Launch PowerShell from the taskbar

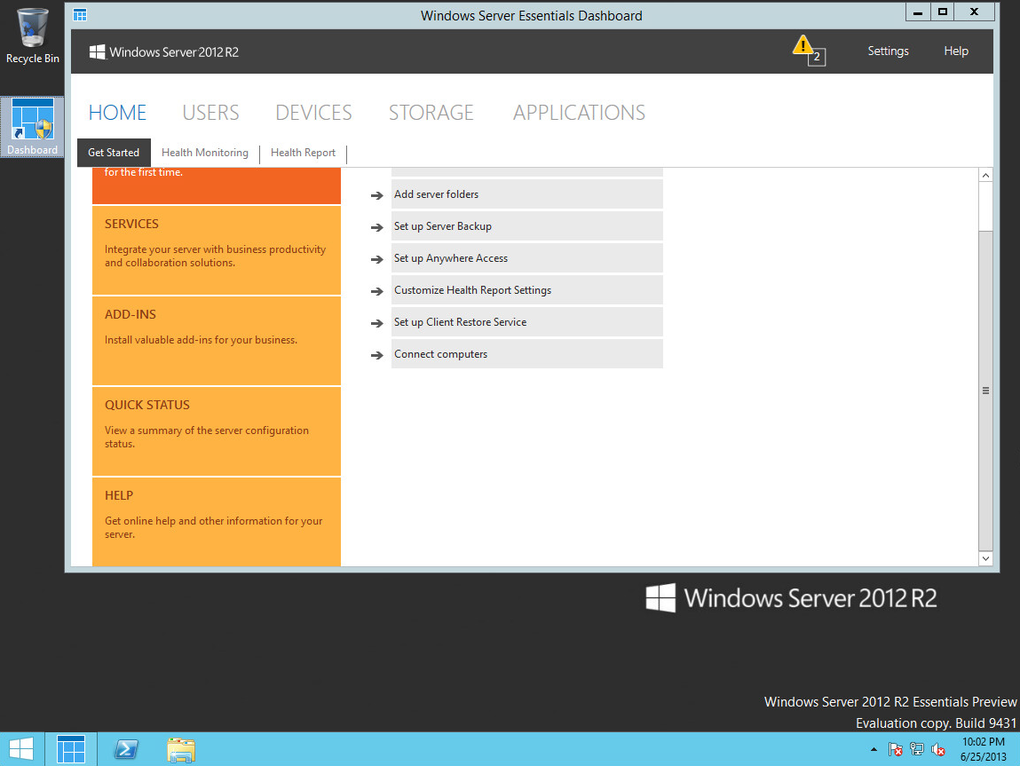(126, 749)
